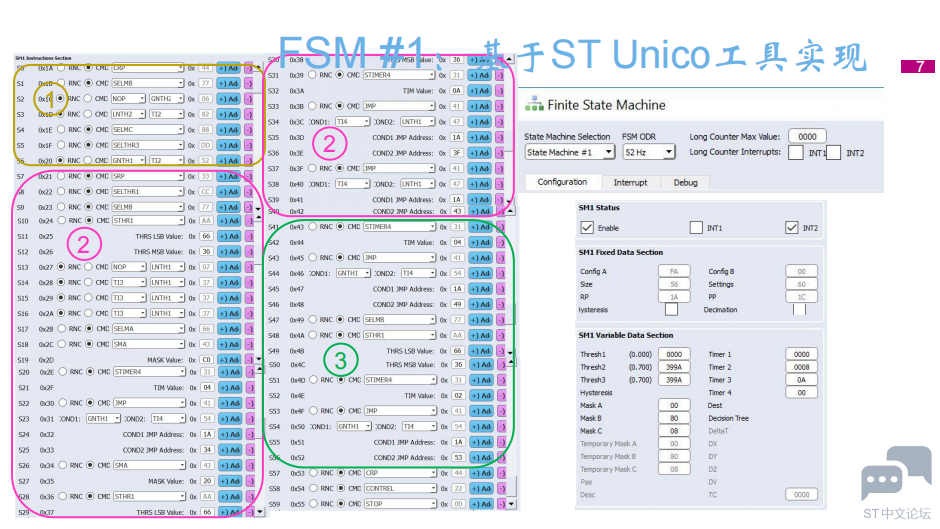The height and width of the screenshot is (529, 940).
Task: Click the MASK Value field on row S19
Action: pyautogui.click(x=206, y=360)
